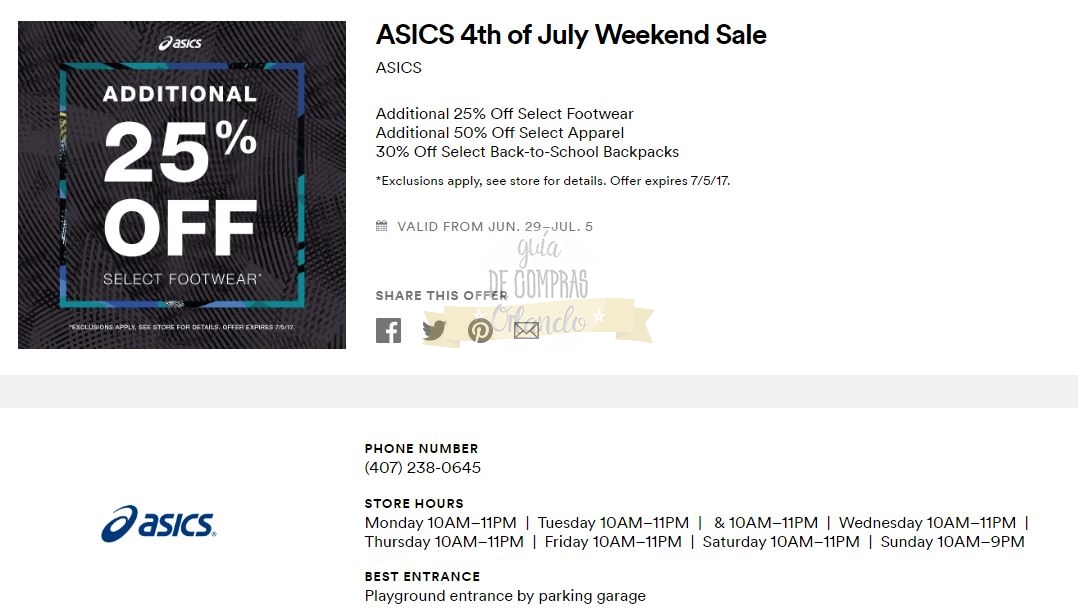Click the Playground entrance by parking garage text
The image size is (1078, 610).
click(505, 596)
